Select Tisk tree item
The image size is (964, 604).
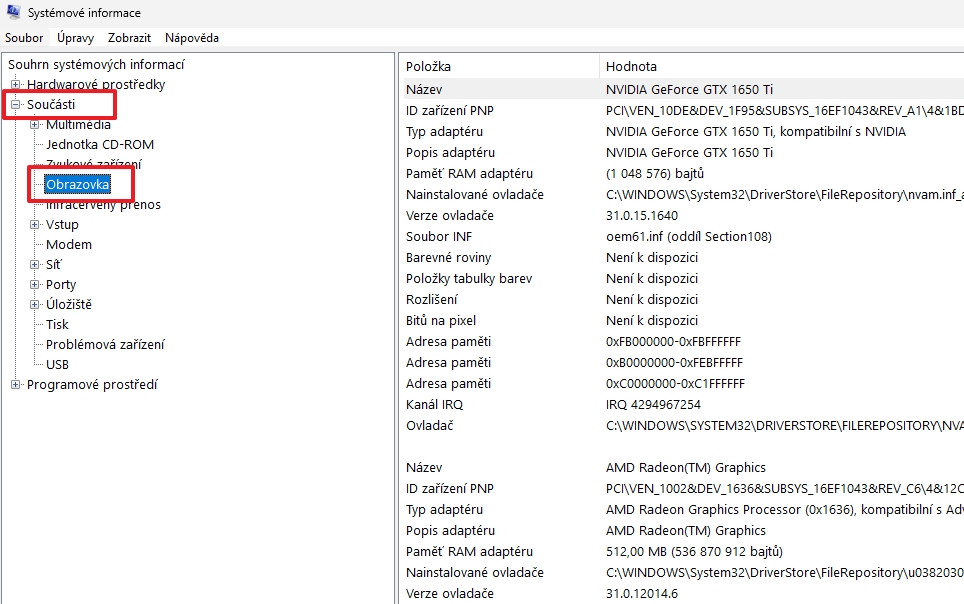(57, 324)
